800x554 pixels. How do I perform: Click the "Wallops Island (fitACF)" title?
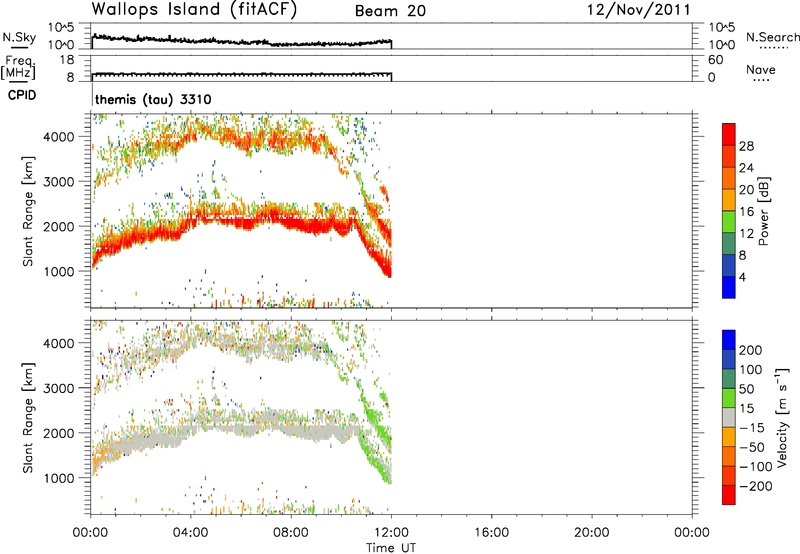[x=194, y=10]
